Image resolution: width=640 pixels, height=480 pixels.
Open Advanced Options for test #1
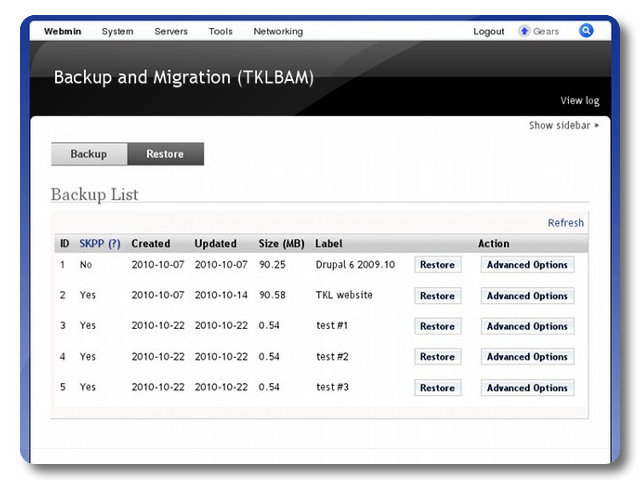coord(527,326)
